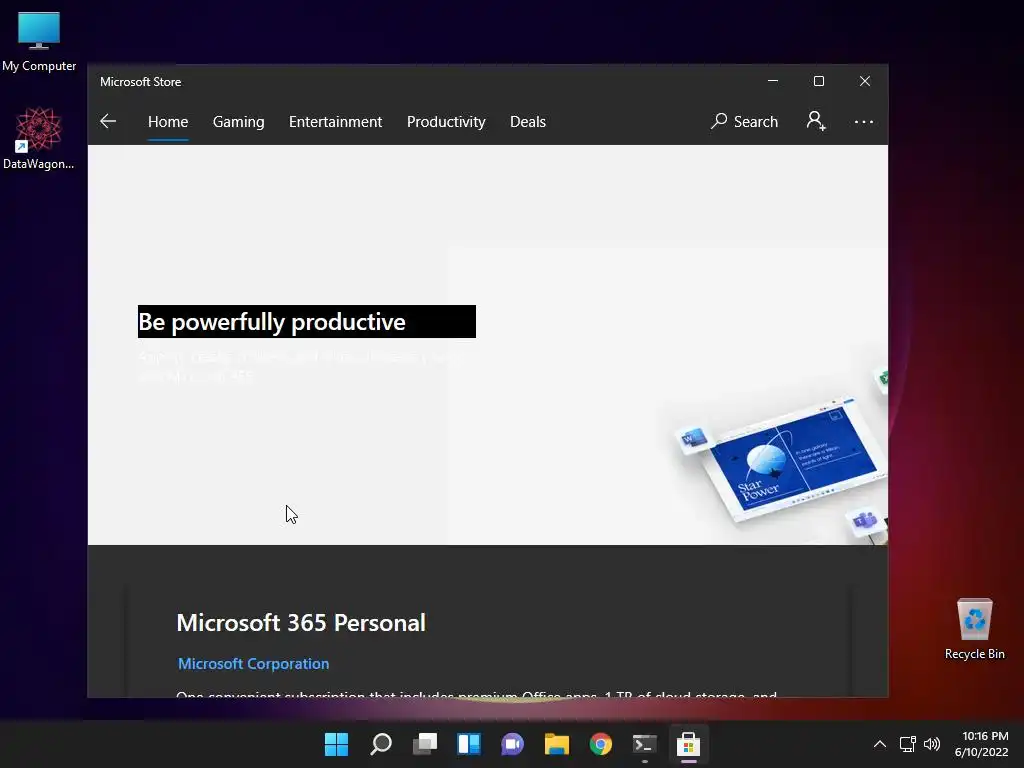Open the network status tray icon
The width and height of the screenshot is (1024, 768).
[x=907, y=744]
